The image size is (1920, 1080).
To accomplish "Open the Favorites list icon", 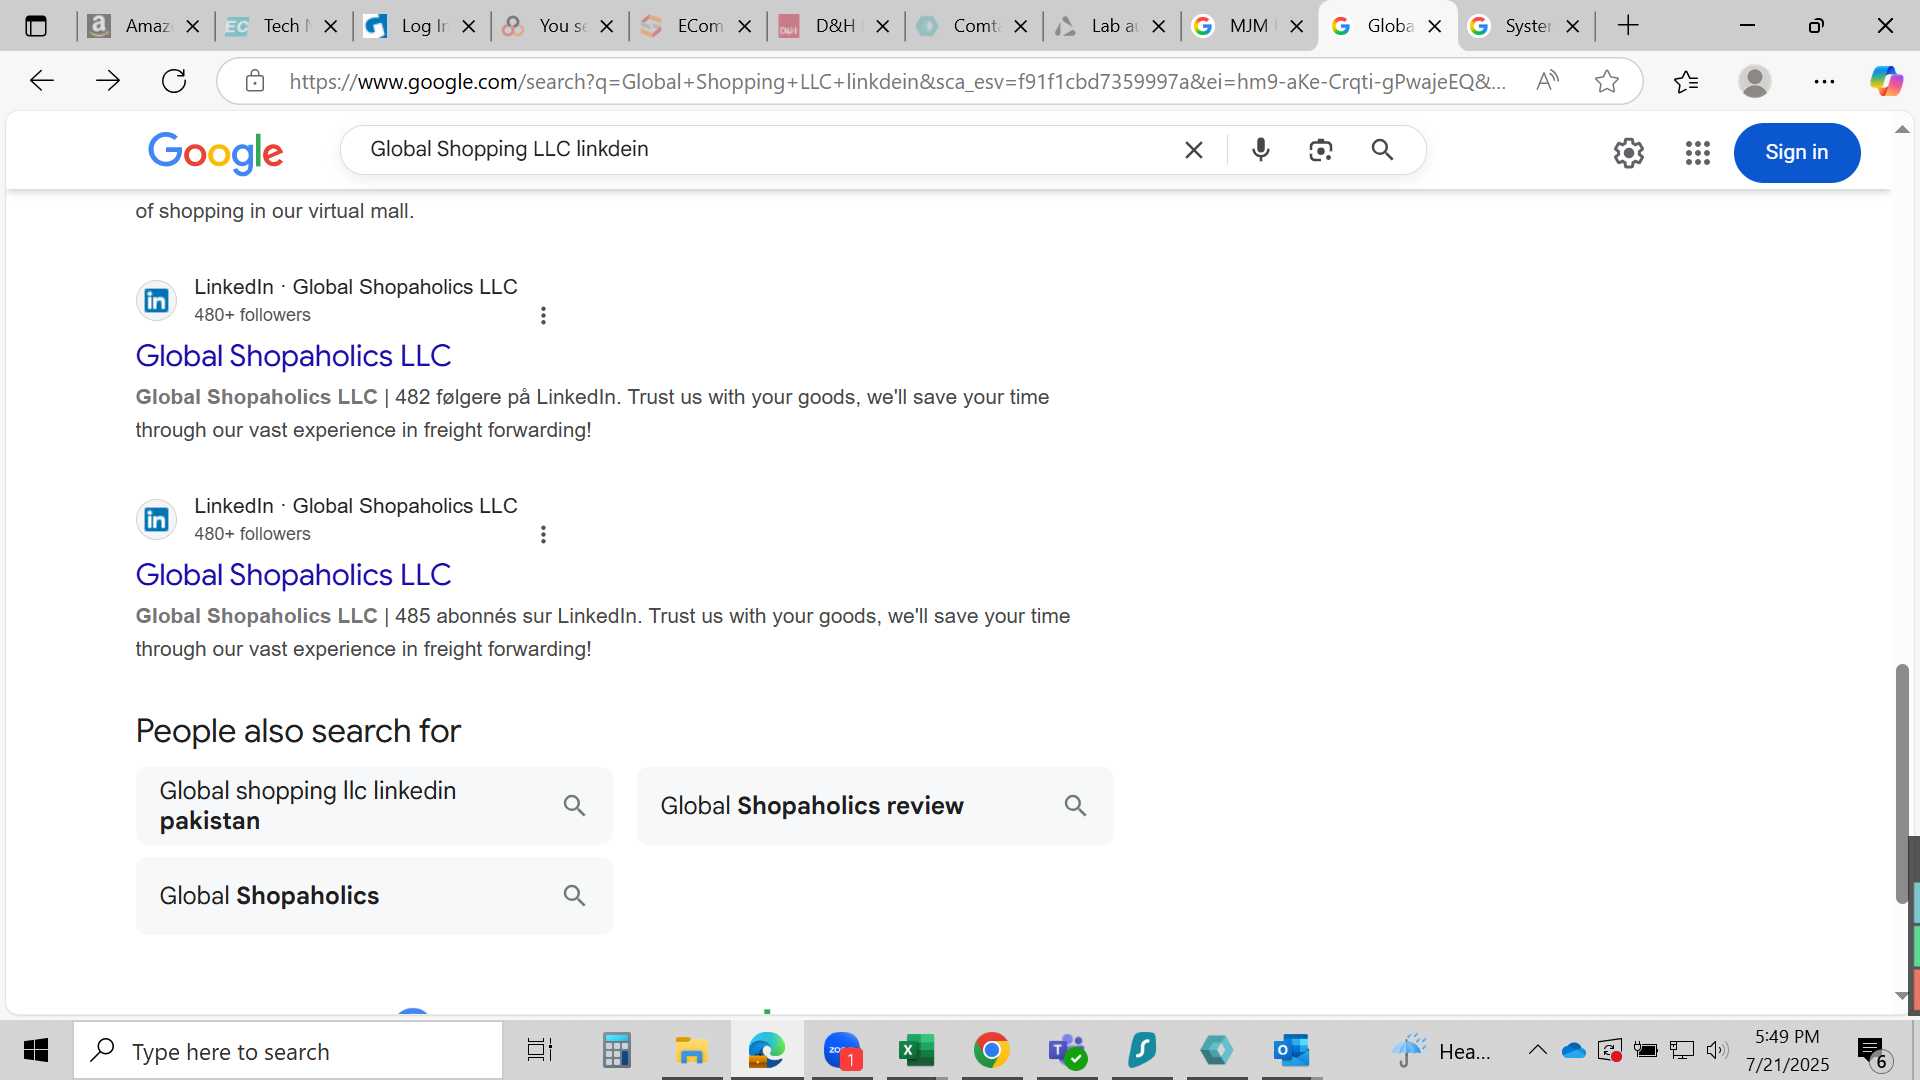I will click(1686, 81).
